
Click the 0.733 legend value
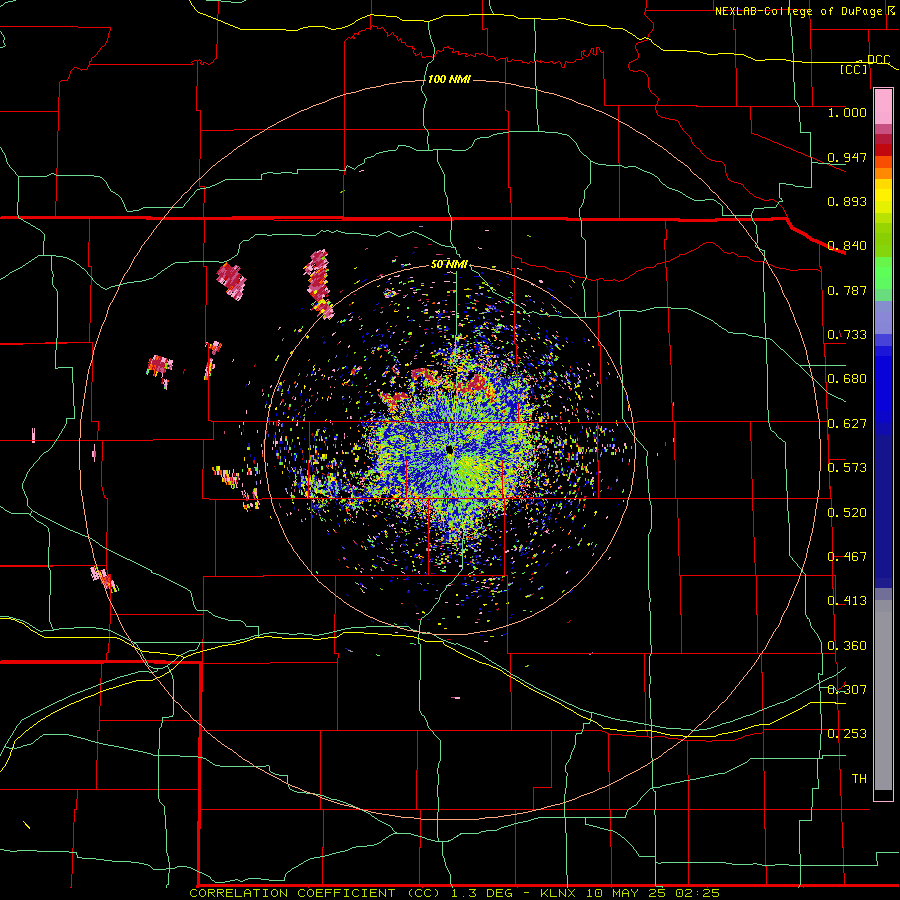(847, 335)
